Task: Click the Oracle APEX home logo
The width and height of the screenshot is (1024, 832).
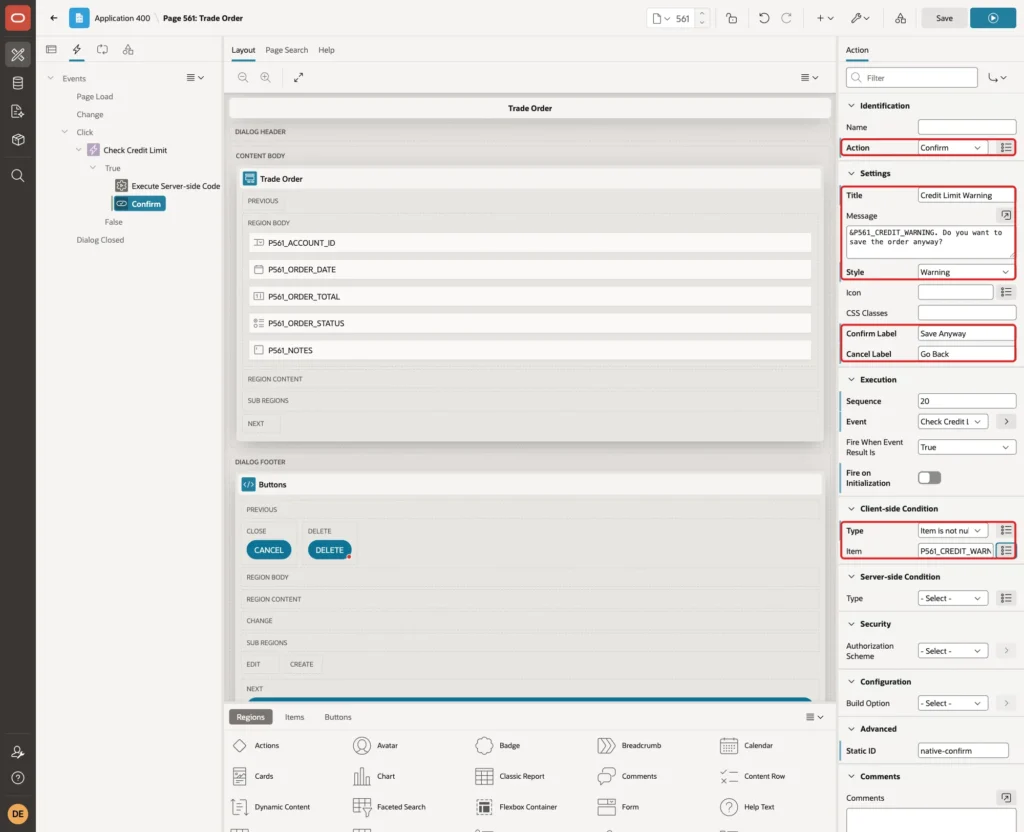Action: (x=18, y=18)
